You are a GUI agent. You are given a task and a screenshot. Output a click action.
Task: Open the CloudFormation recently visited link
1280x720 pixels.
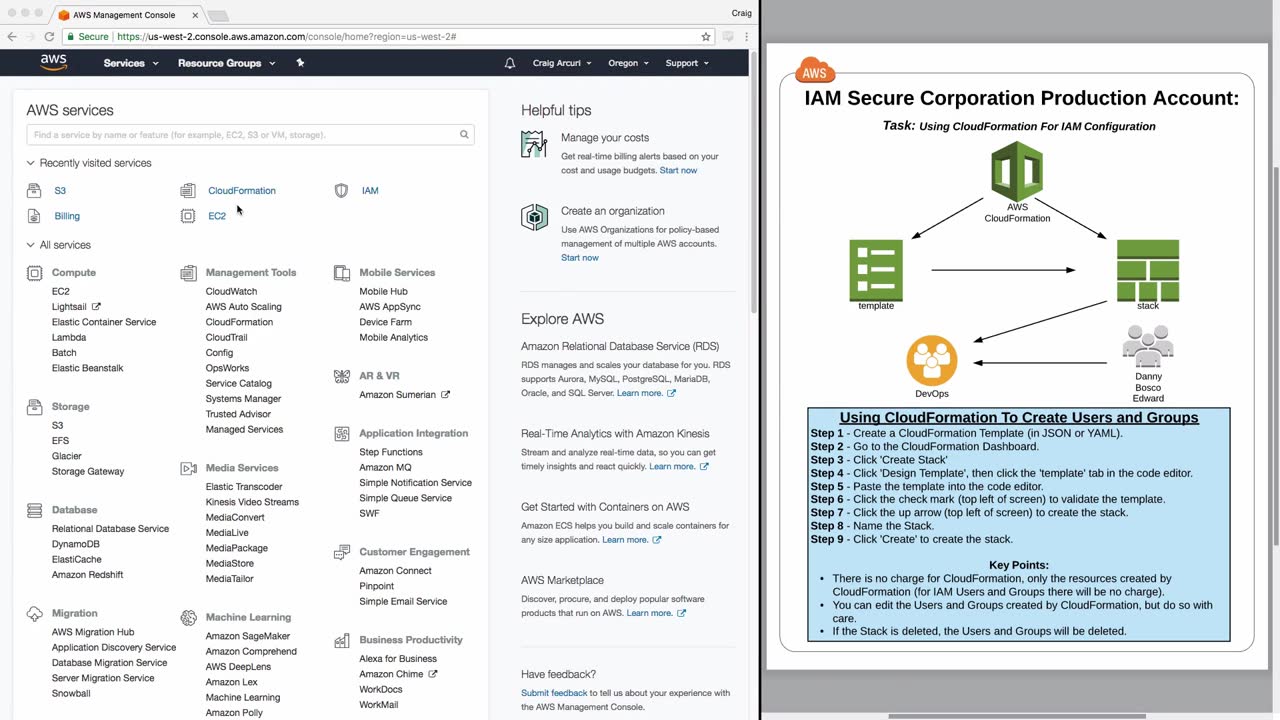[x=242, y=190]
